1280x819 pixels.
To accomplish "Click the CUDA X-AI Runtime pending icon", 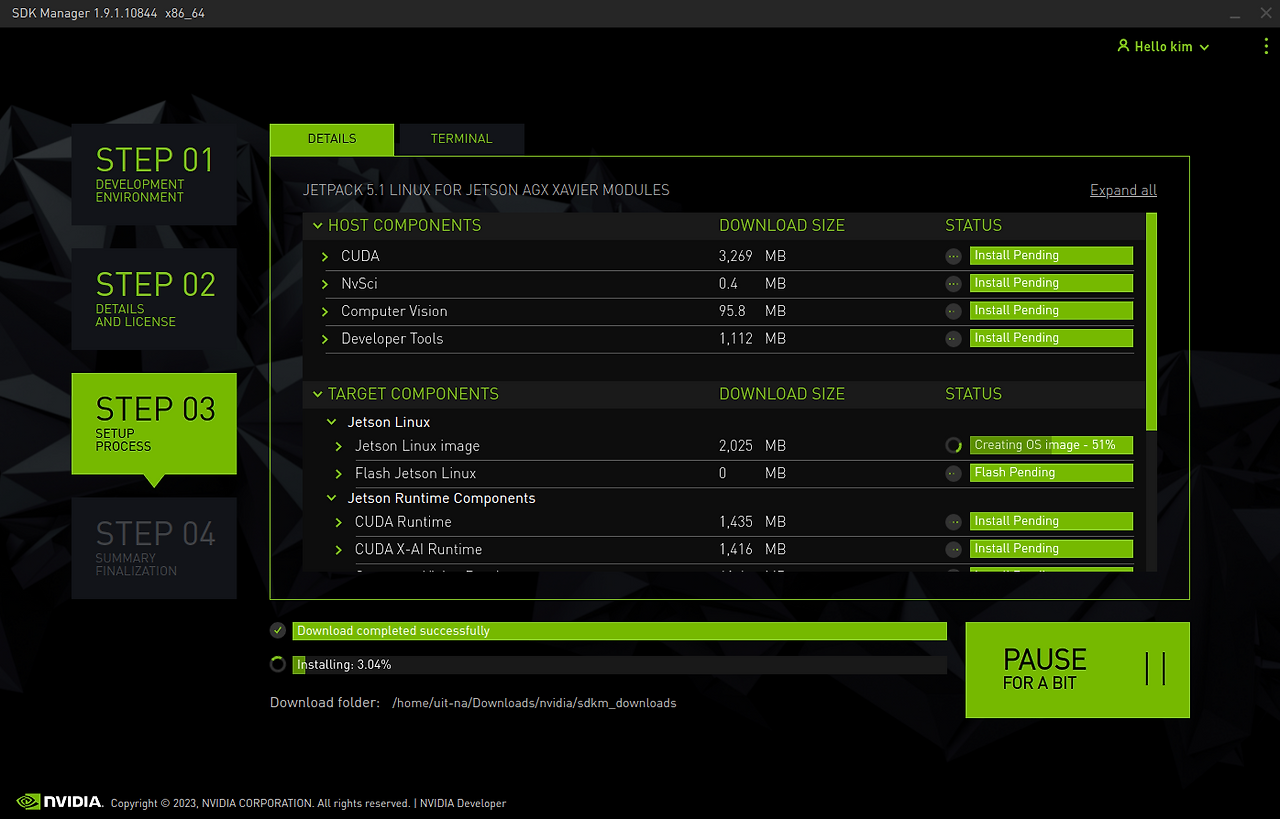I will (x=953, y=549).
